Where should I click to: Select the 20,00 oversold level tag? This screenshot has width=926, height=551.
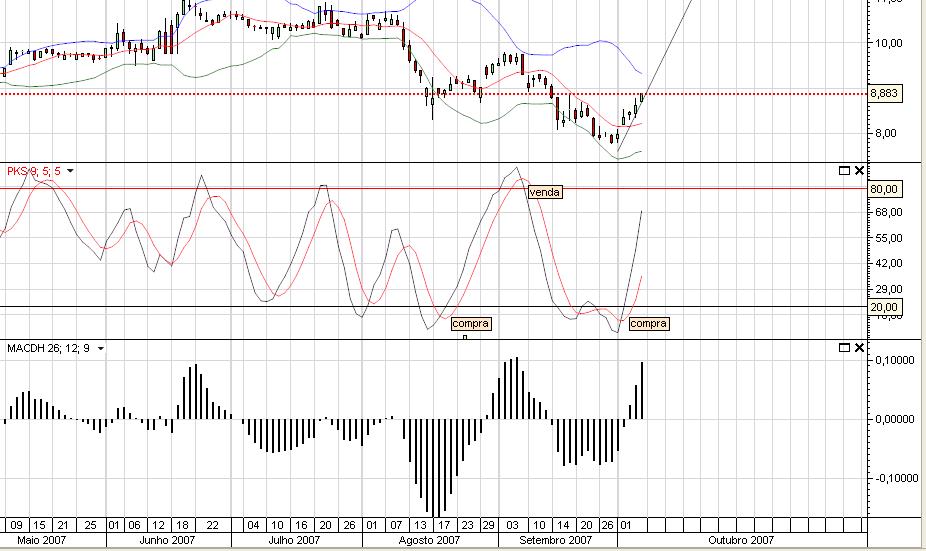click(885, 307)
